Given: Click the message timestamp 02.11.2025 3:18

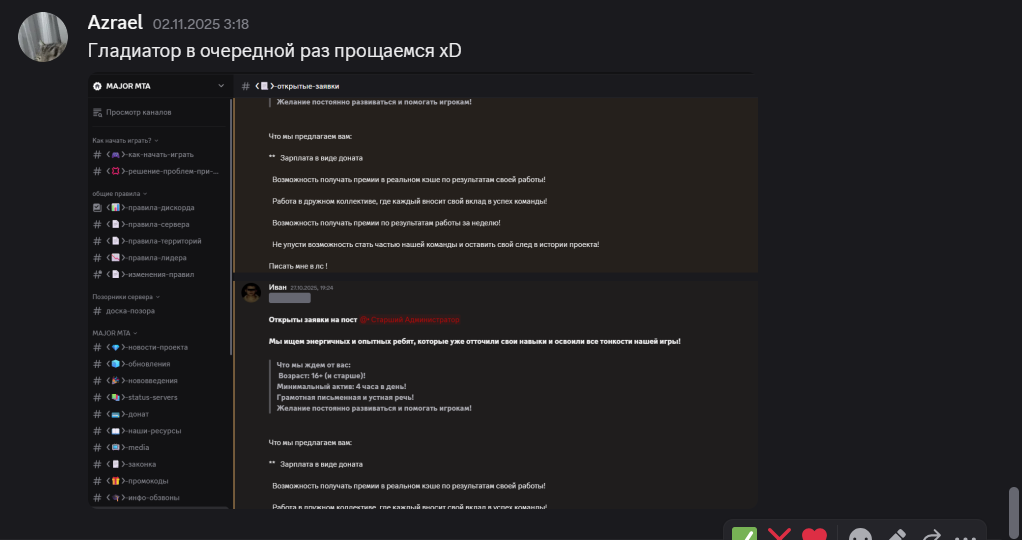Looking at the screenshot, I should (201, 23).
